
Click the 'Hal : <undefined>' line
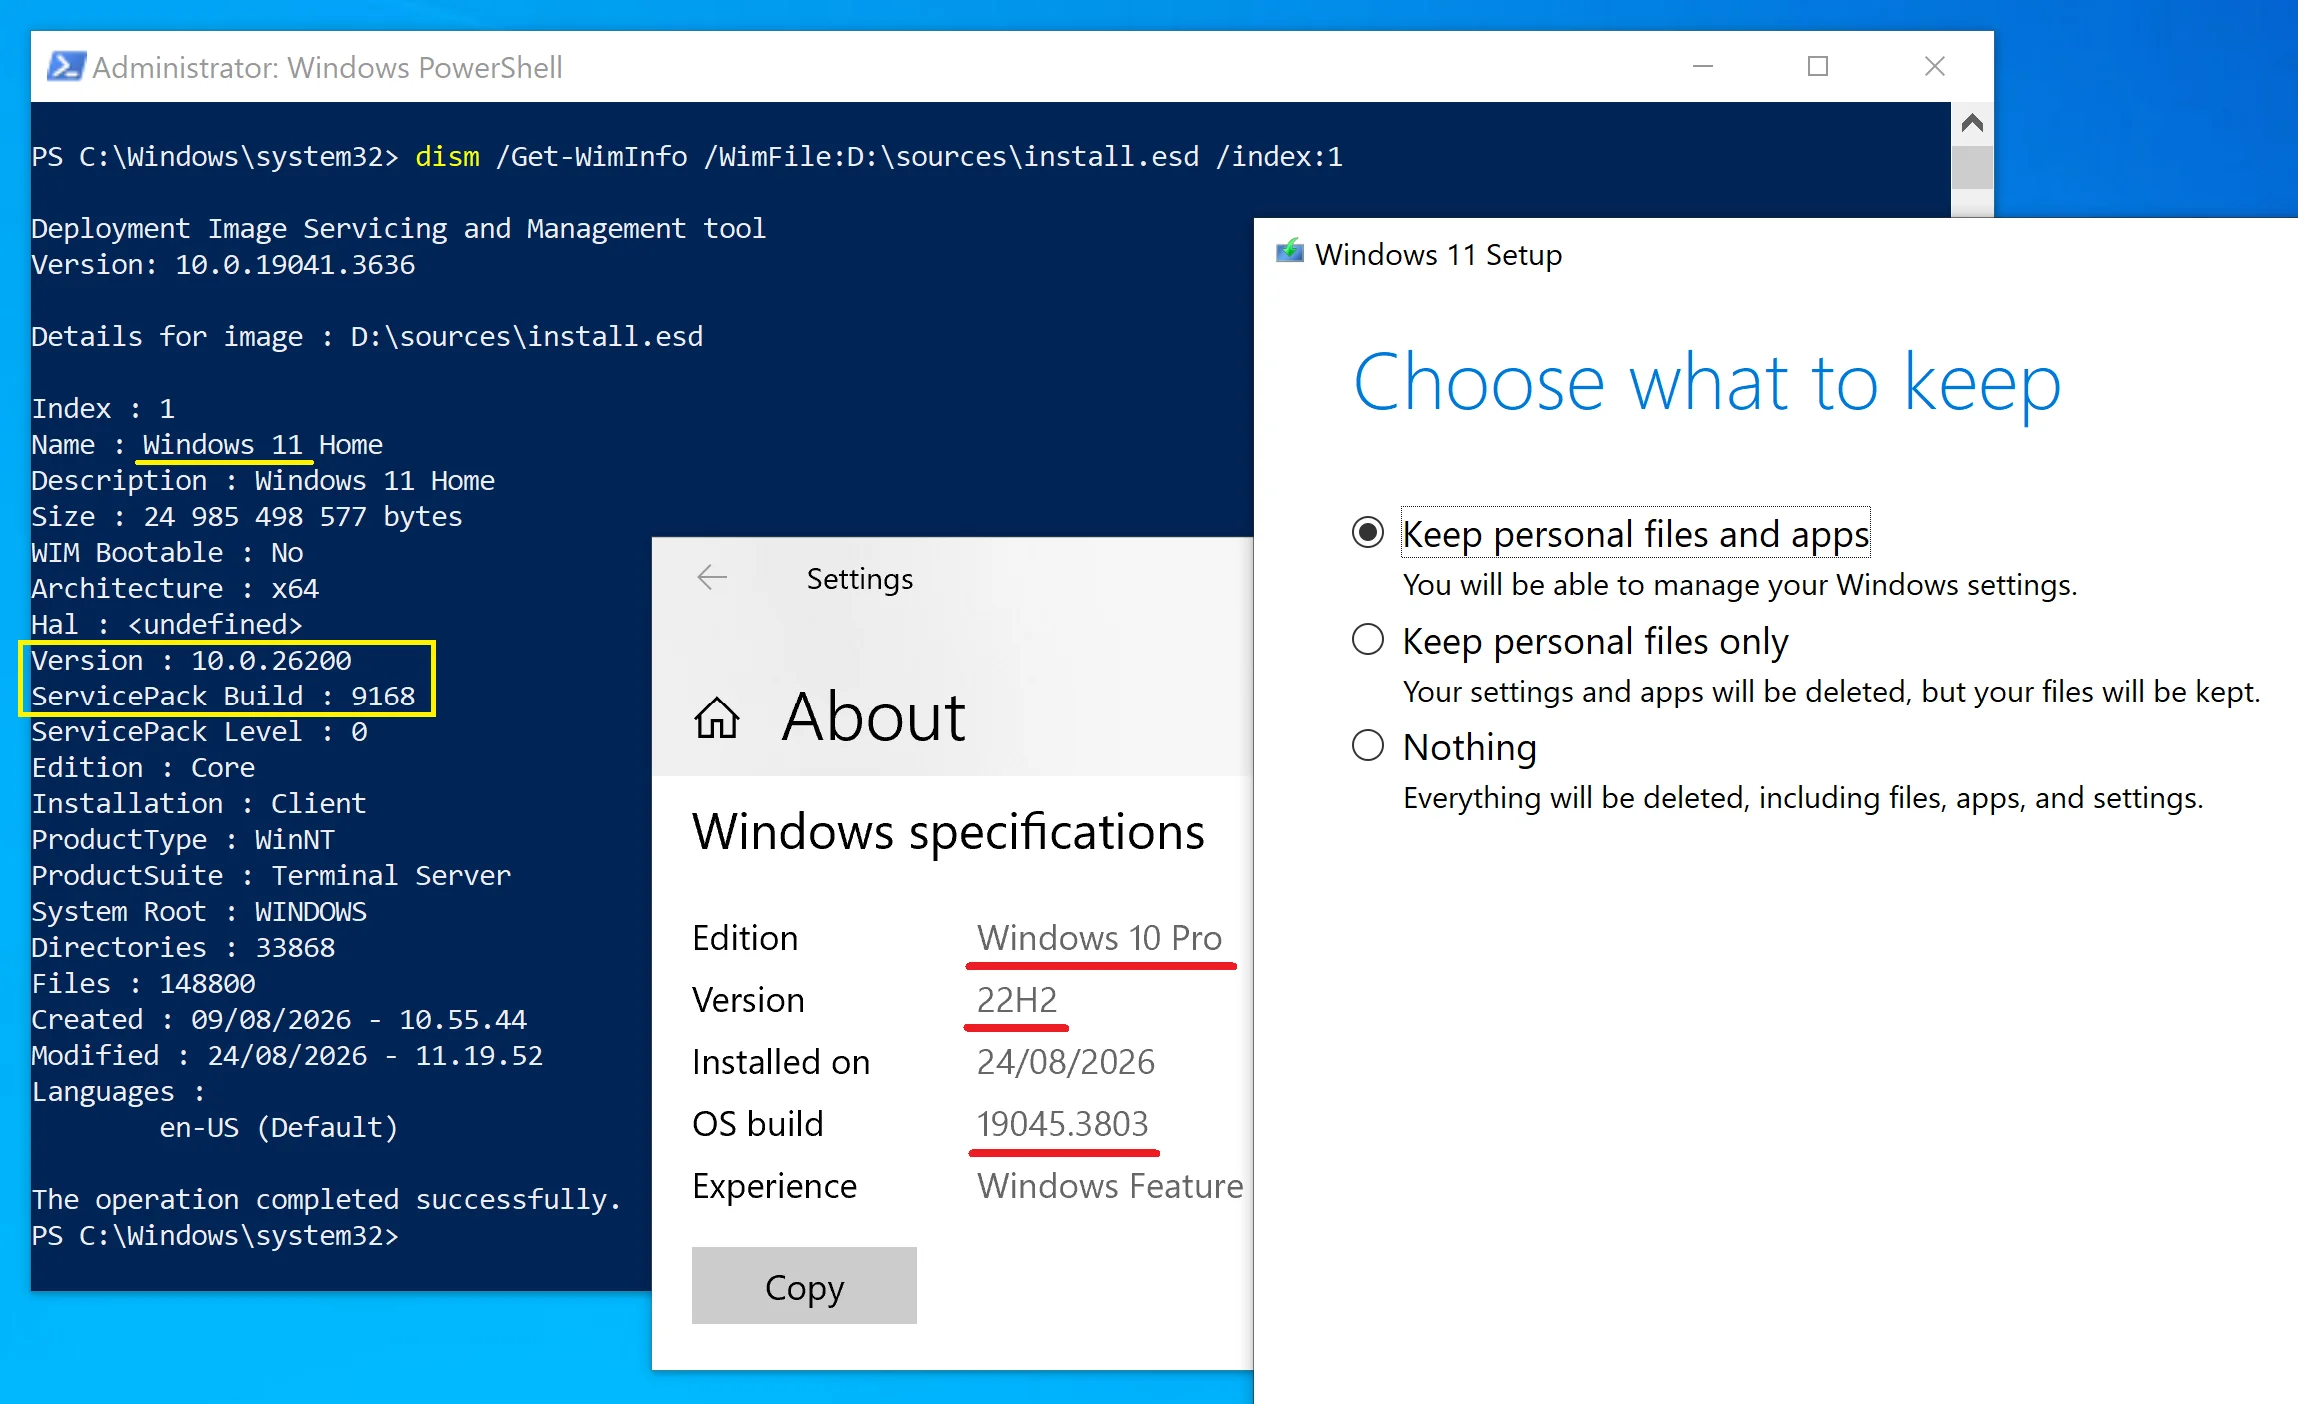167,625
